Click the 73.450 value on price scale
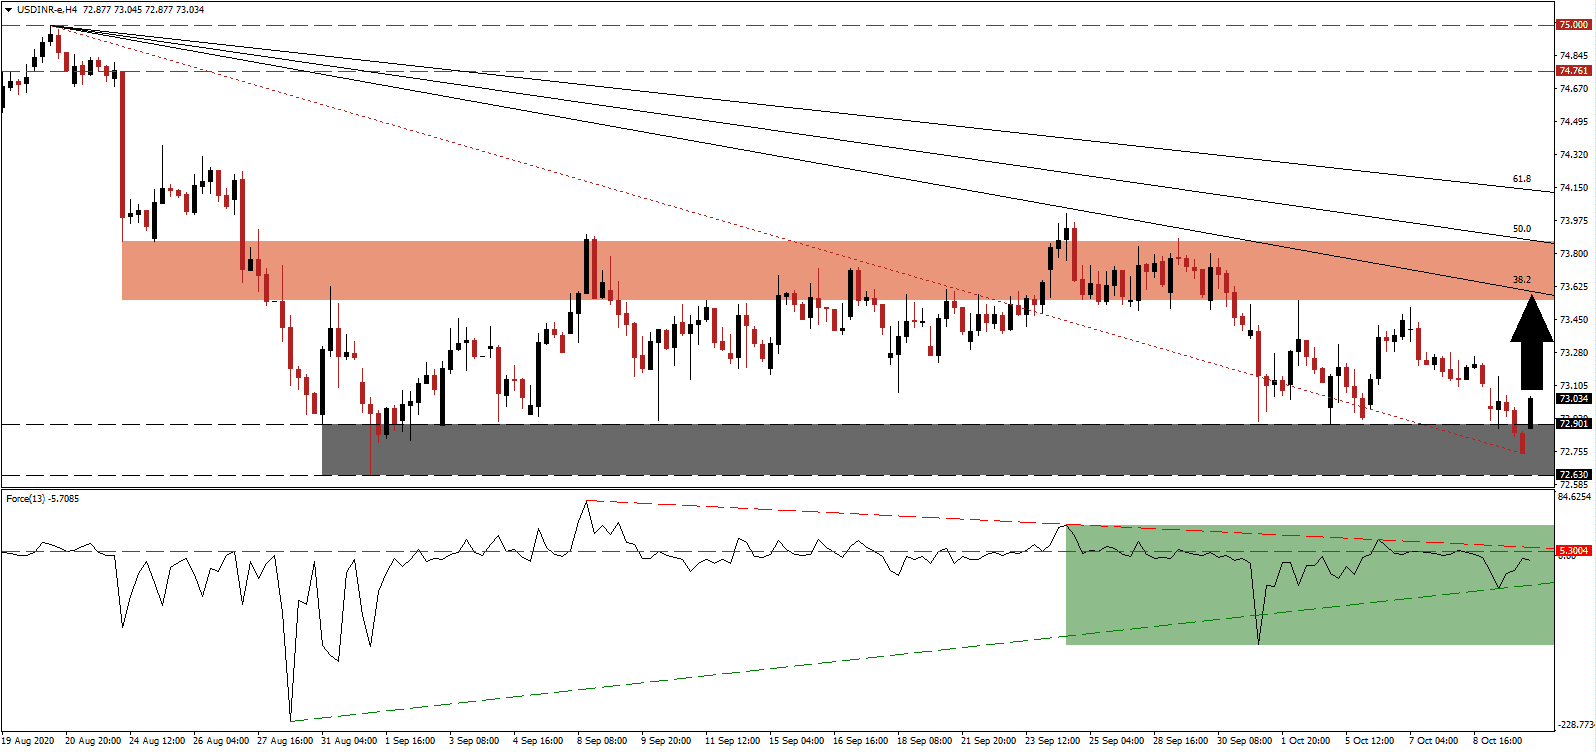The width and height of the screenshot is (1596, 752). [x=1573, y=320]
